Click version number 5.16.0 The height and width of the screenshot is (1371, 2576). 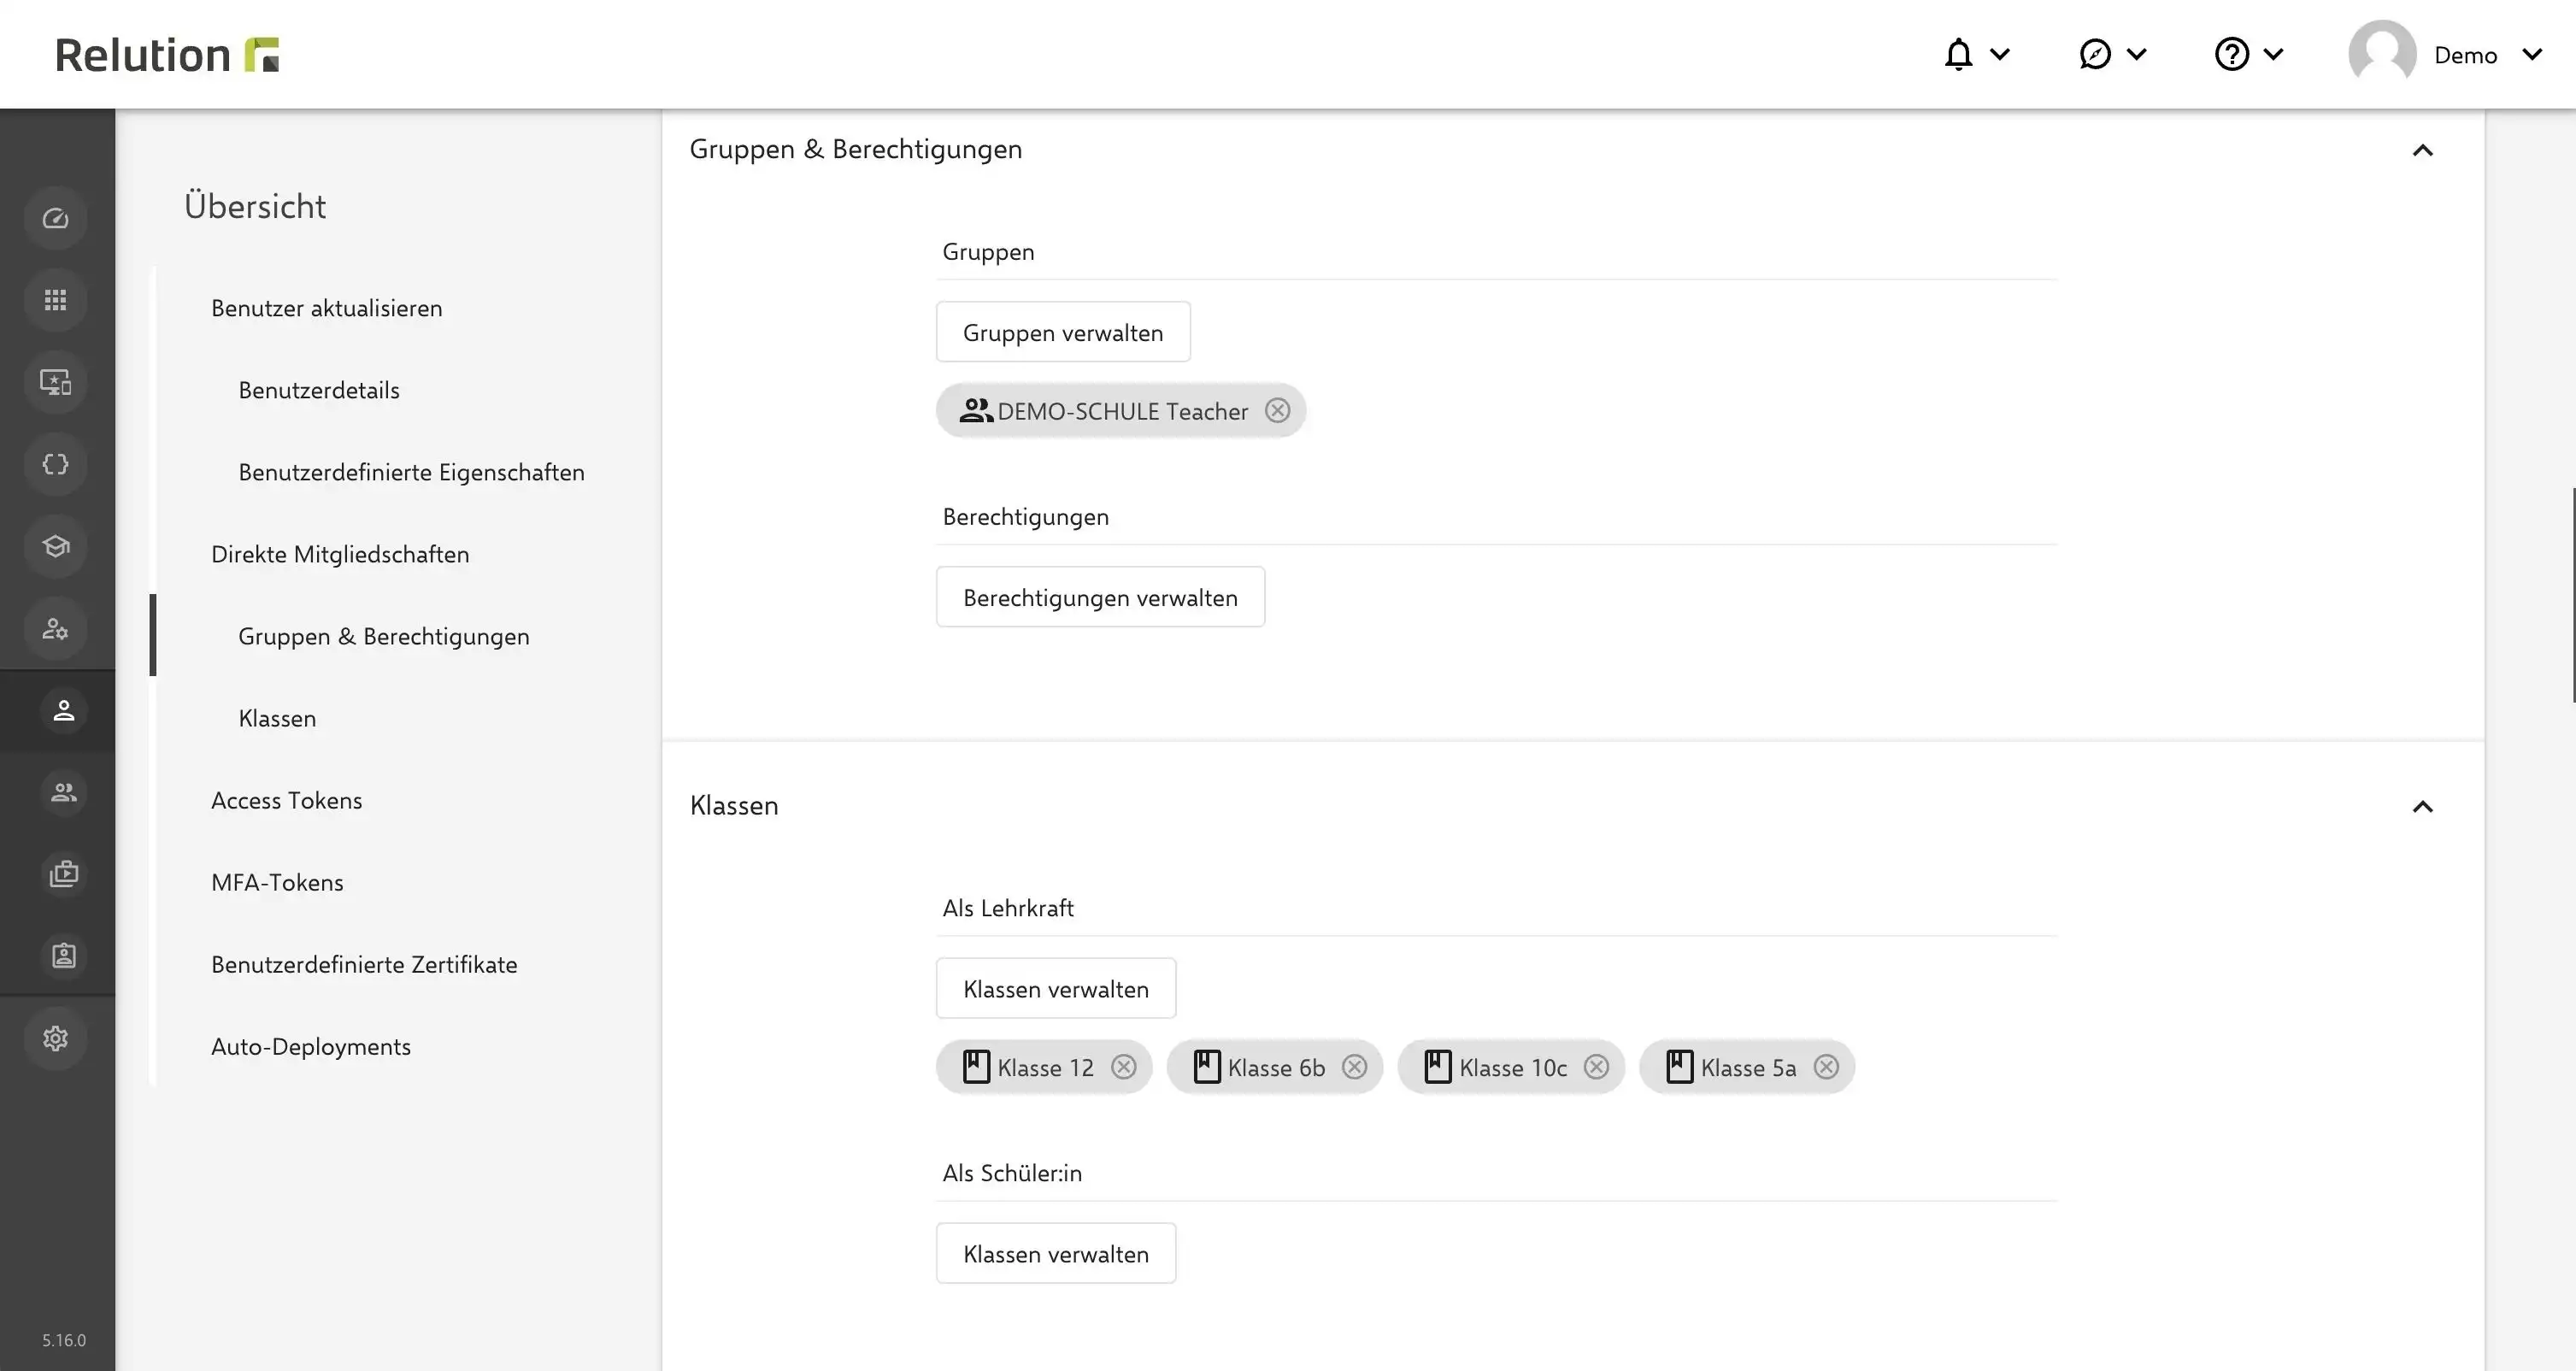click(x=64, y=1340)
